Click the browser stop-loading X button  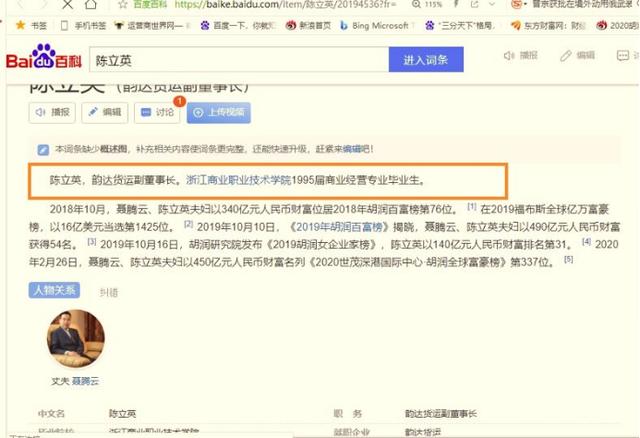coord(67,4)
